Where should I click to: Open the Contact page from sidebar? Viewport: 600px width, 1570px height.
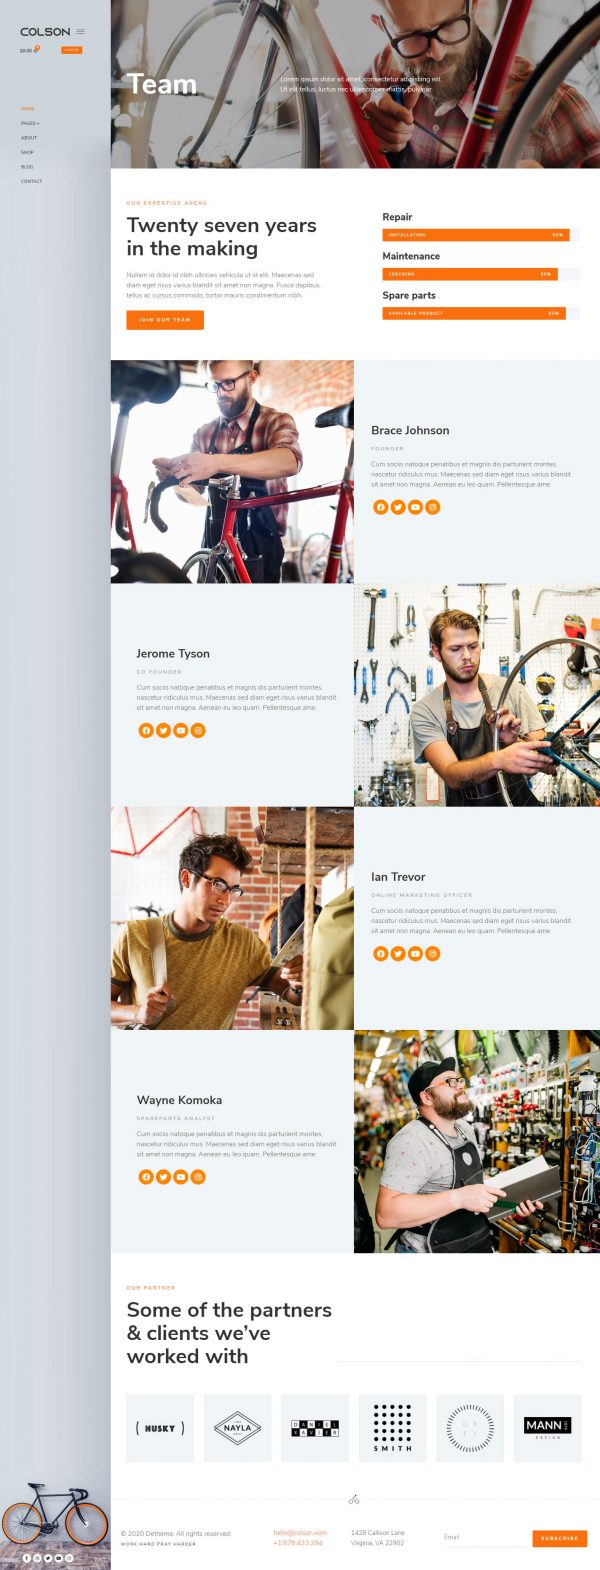[32, 181]
